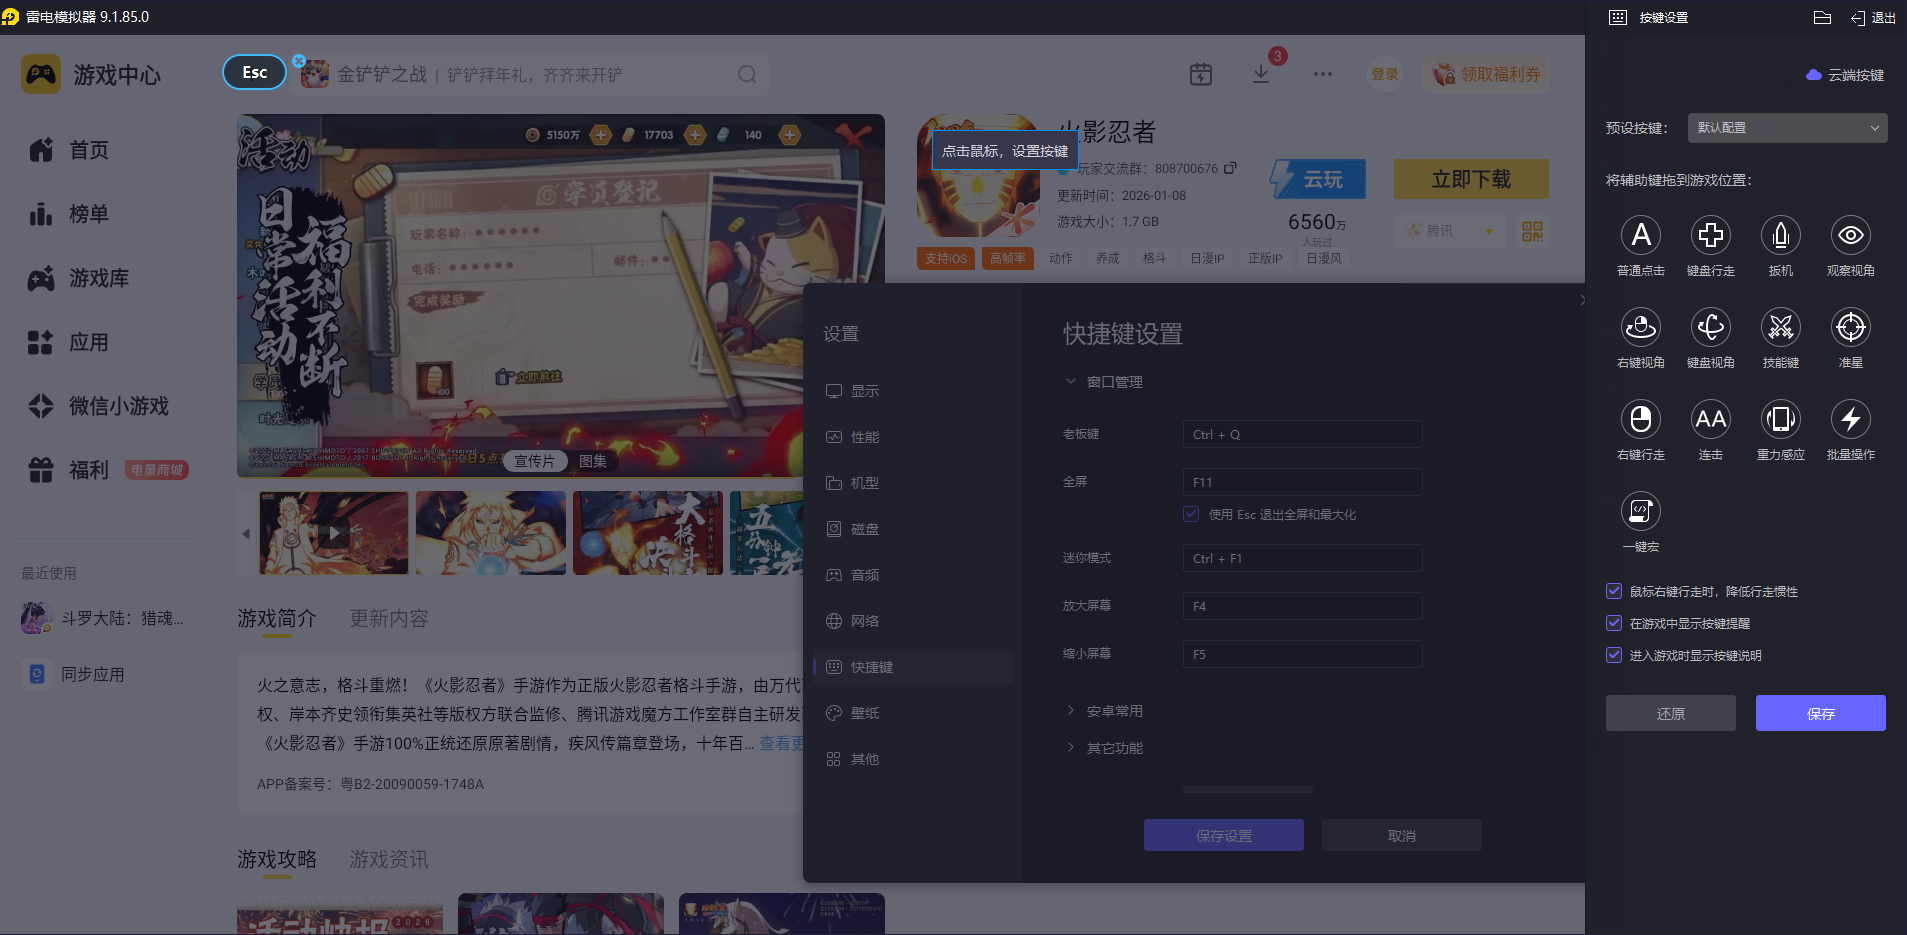Open 云端按键 cloud key mappings
Screen dimensions: 1907x935
tap(1845, 75)
